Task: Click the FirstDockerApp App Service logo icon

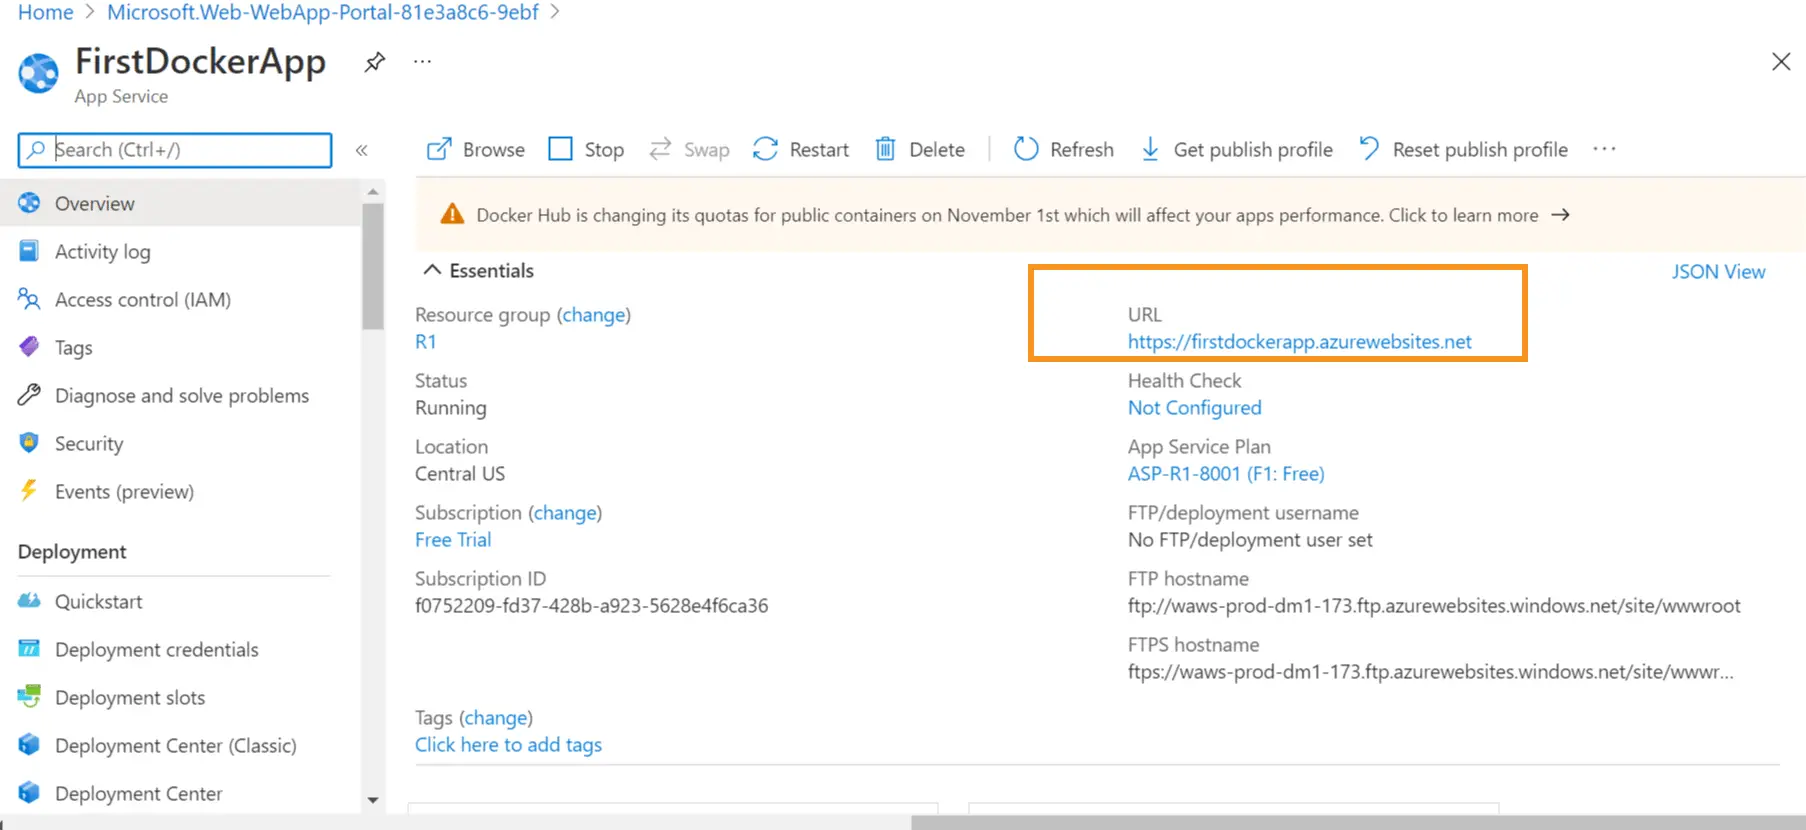Action: (39, 74)
